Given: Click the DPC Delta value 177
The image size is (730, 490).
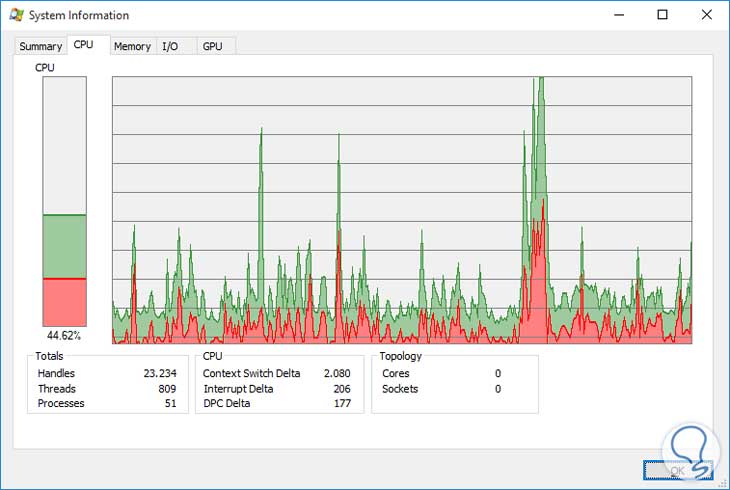Looking at the screenshot, I should click(342, 403).
